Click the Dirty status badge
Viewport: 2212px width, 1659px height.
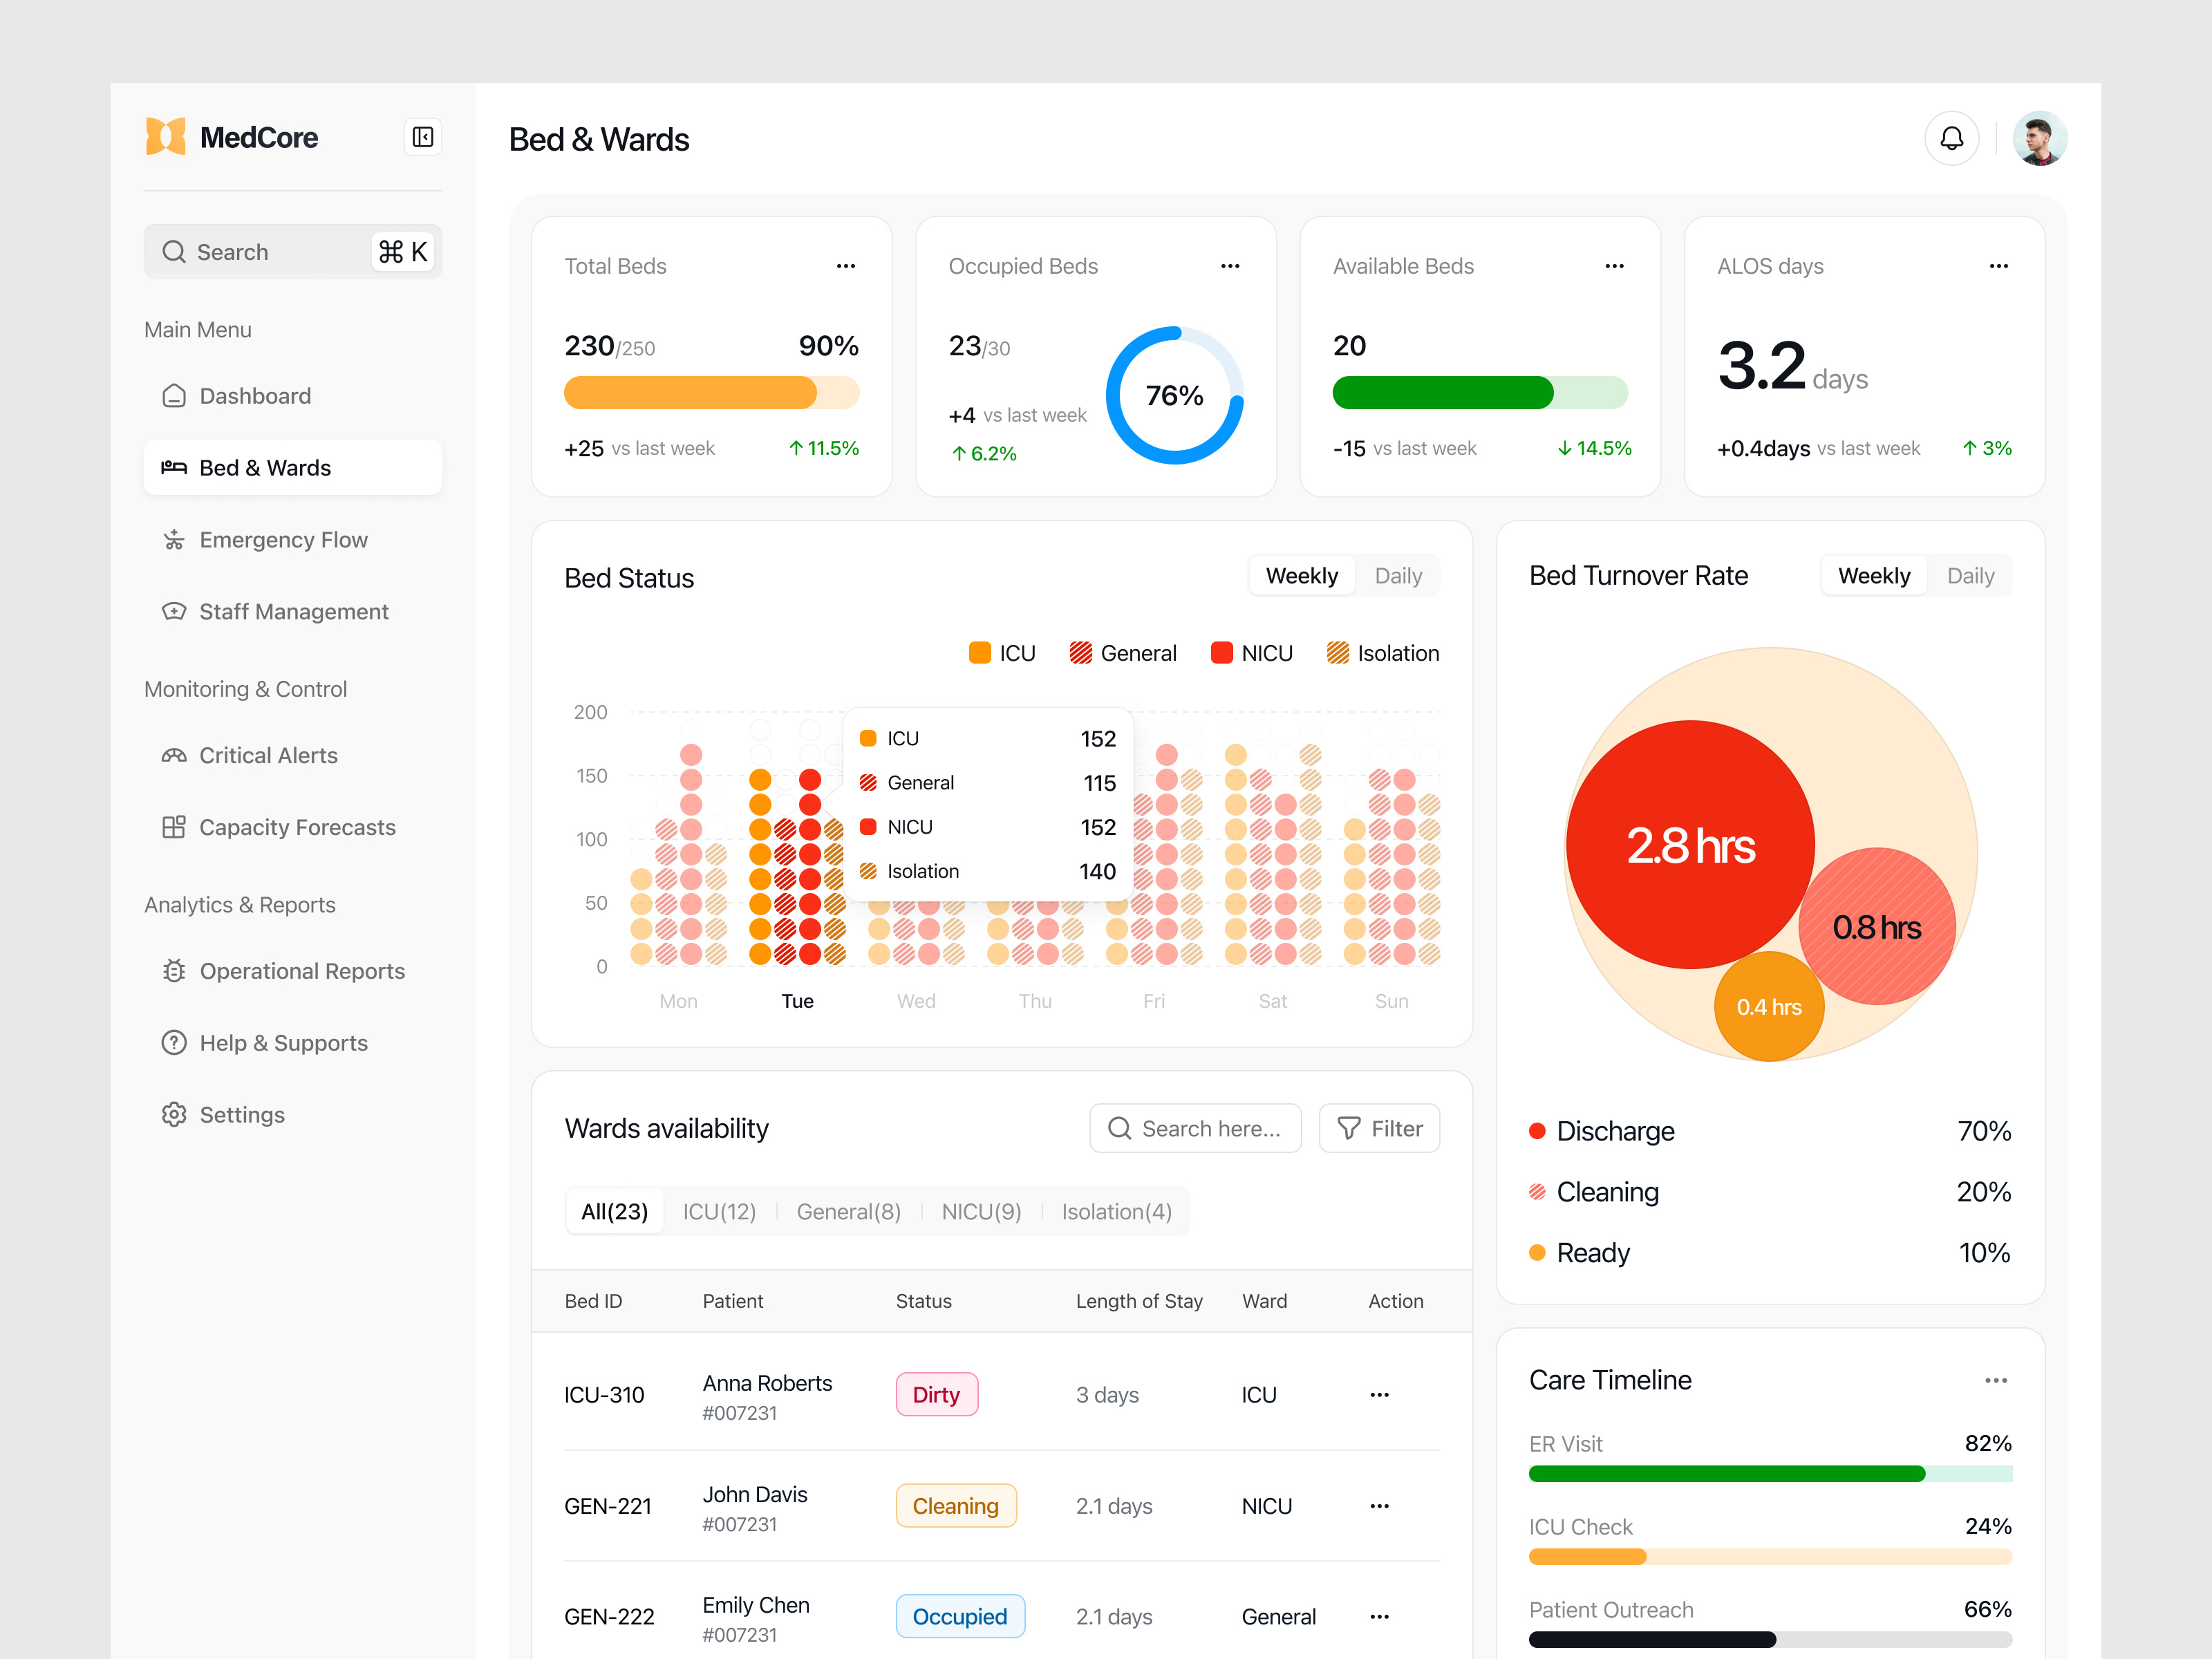tap(936, 1395)
